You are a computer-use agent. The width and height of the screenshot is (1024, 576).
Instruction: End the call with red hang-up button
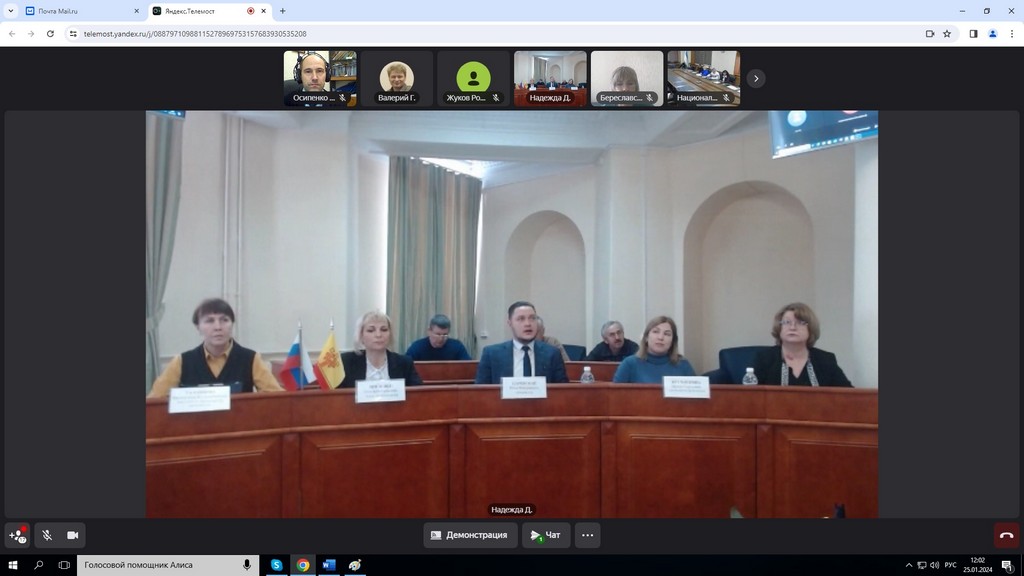pos(1006,535)
